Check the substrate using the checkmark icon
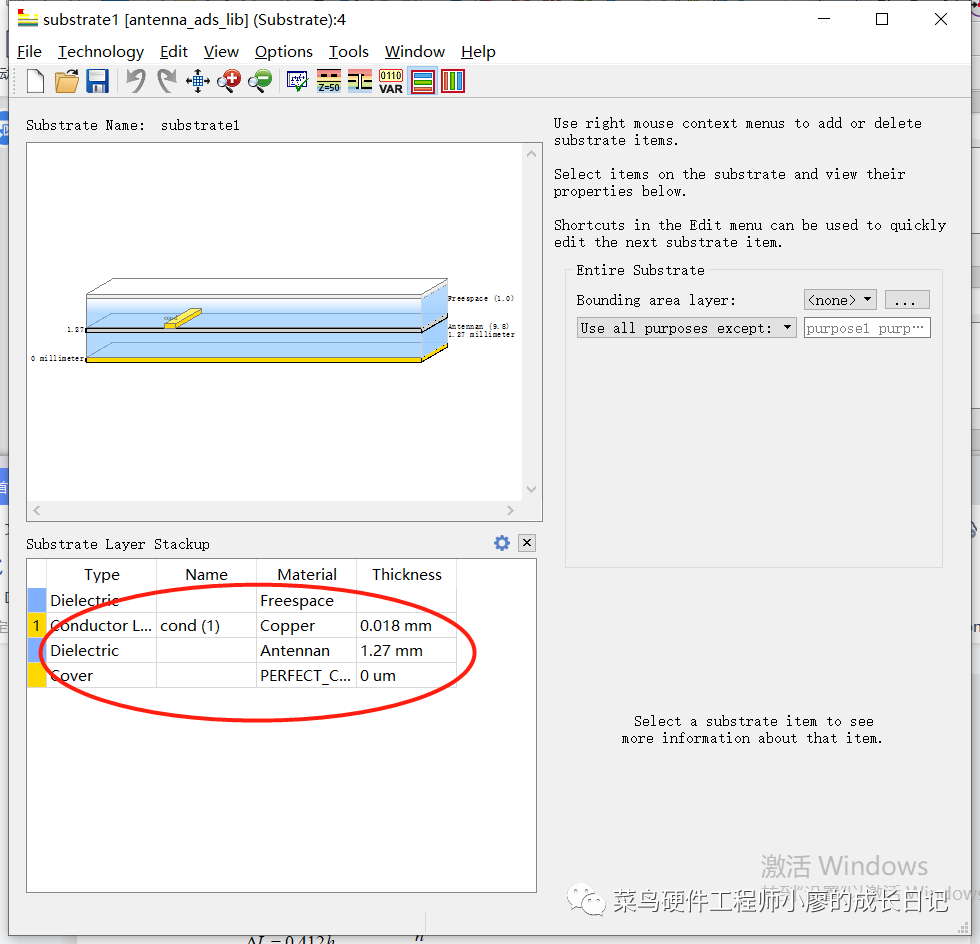Screen dimensions: 980x944 point(298,81)
